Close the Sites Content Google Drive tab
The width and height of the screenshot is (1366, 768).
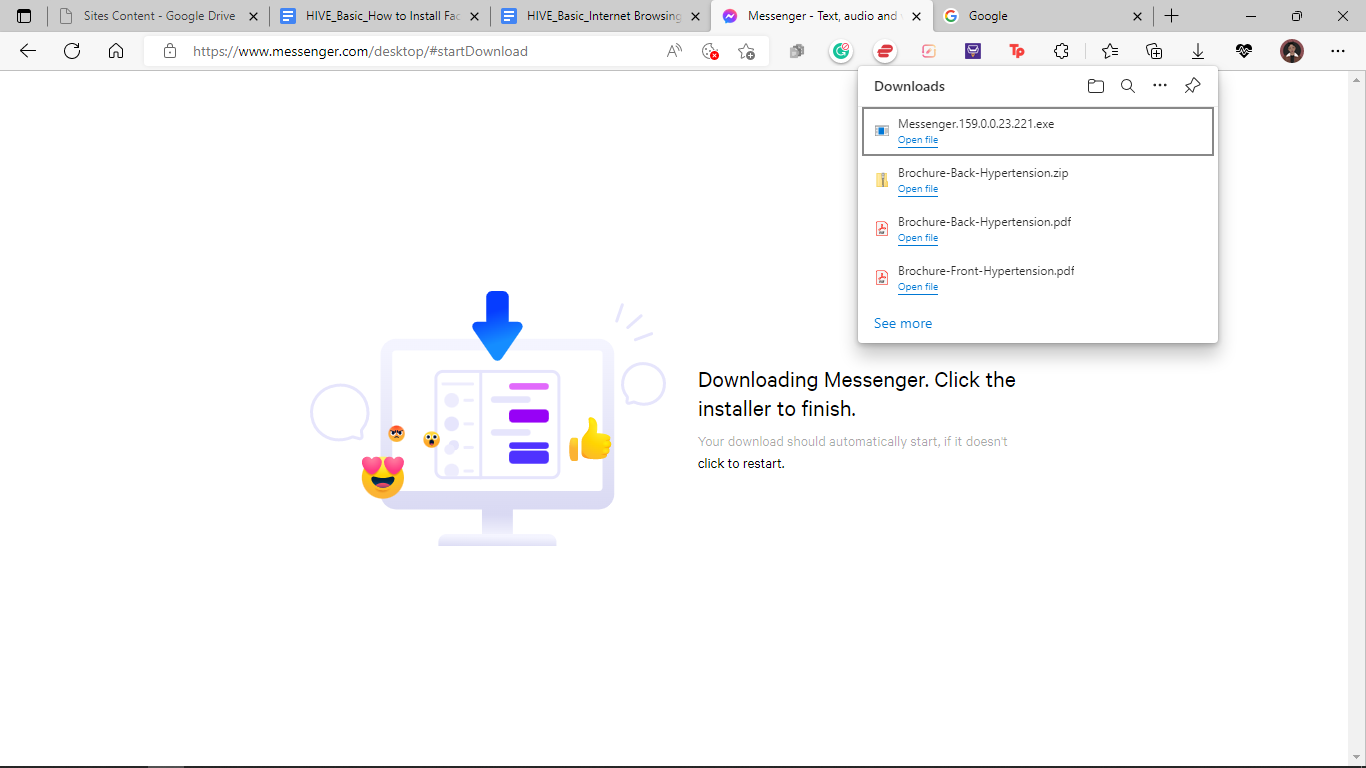click(x=253, y=16)
